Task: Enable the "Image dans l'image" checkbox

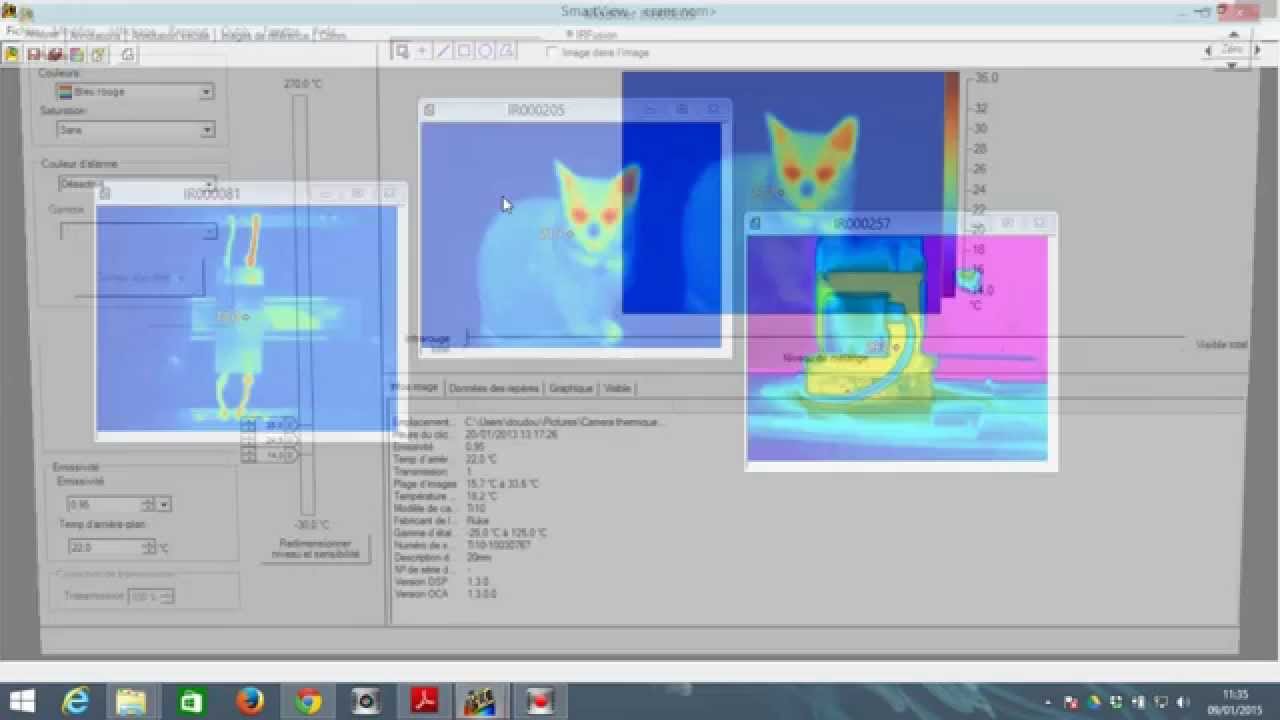Action: (552, 52)
